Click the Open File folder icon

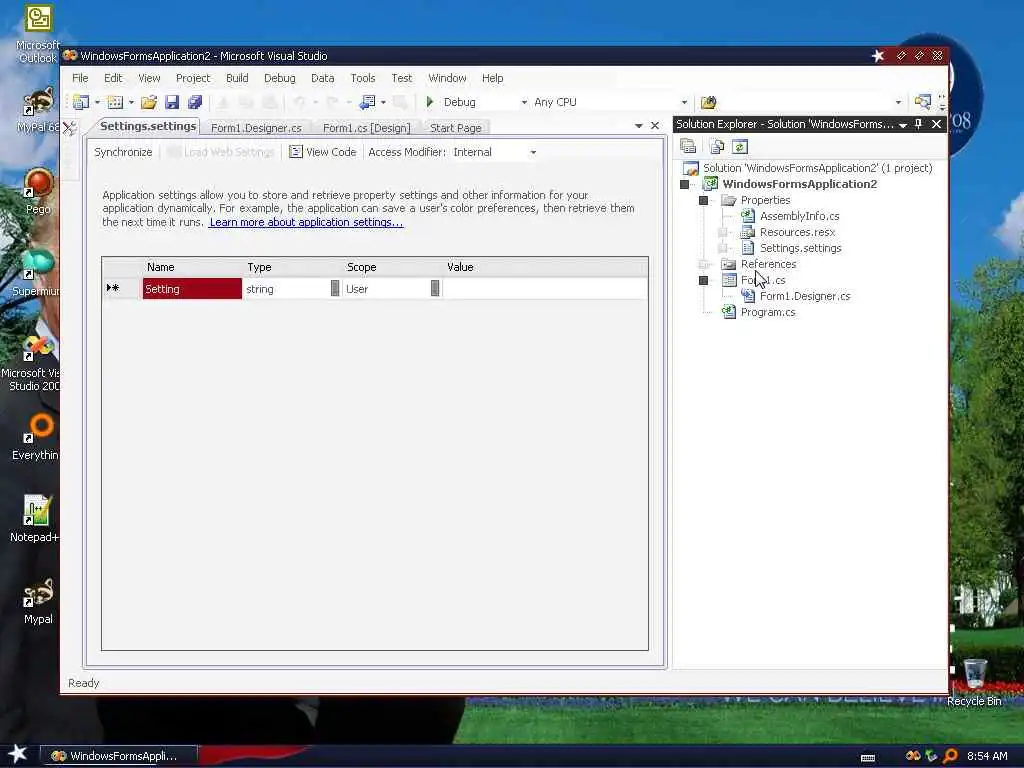coord(149,102)
